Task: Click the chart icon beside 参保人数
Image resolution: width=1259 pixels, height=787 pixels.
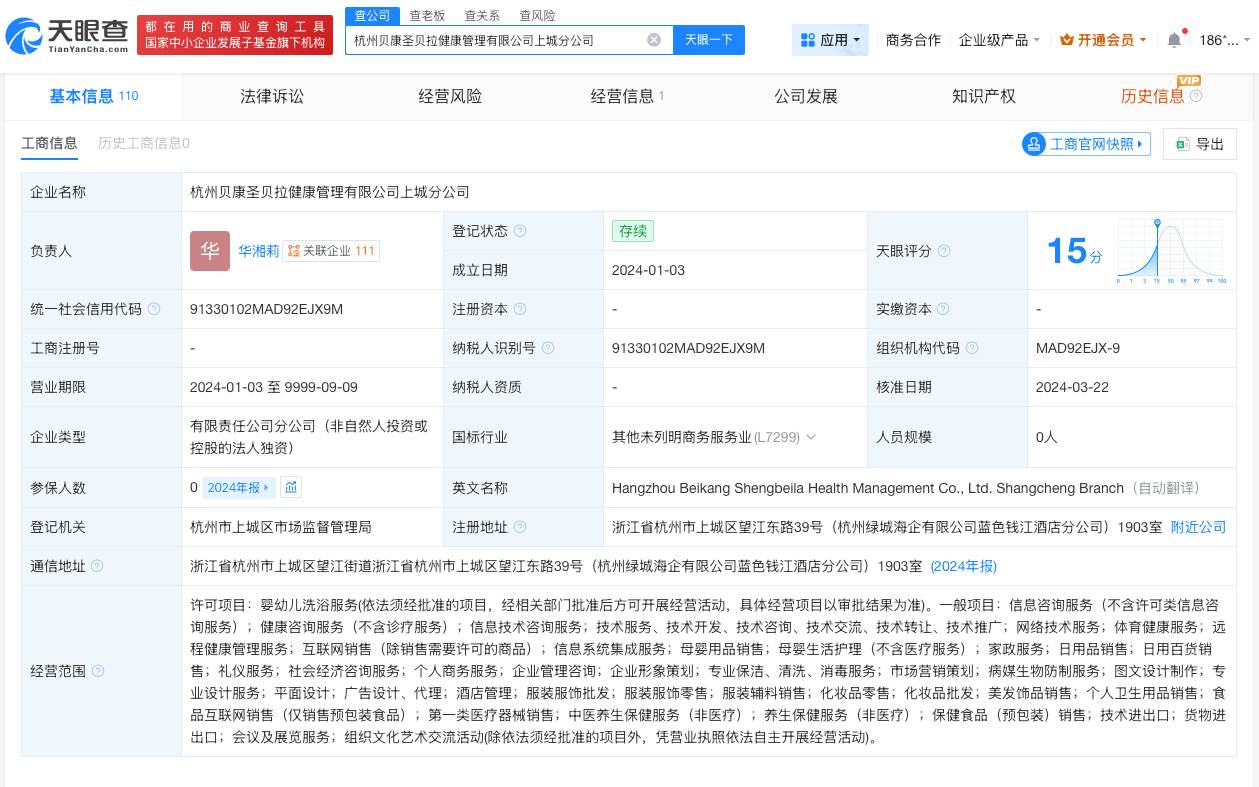Action: tap(290, 488)
